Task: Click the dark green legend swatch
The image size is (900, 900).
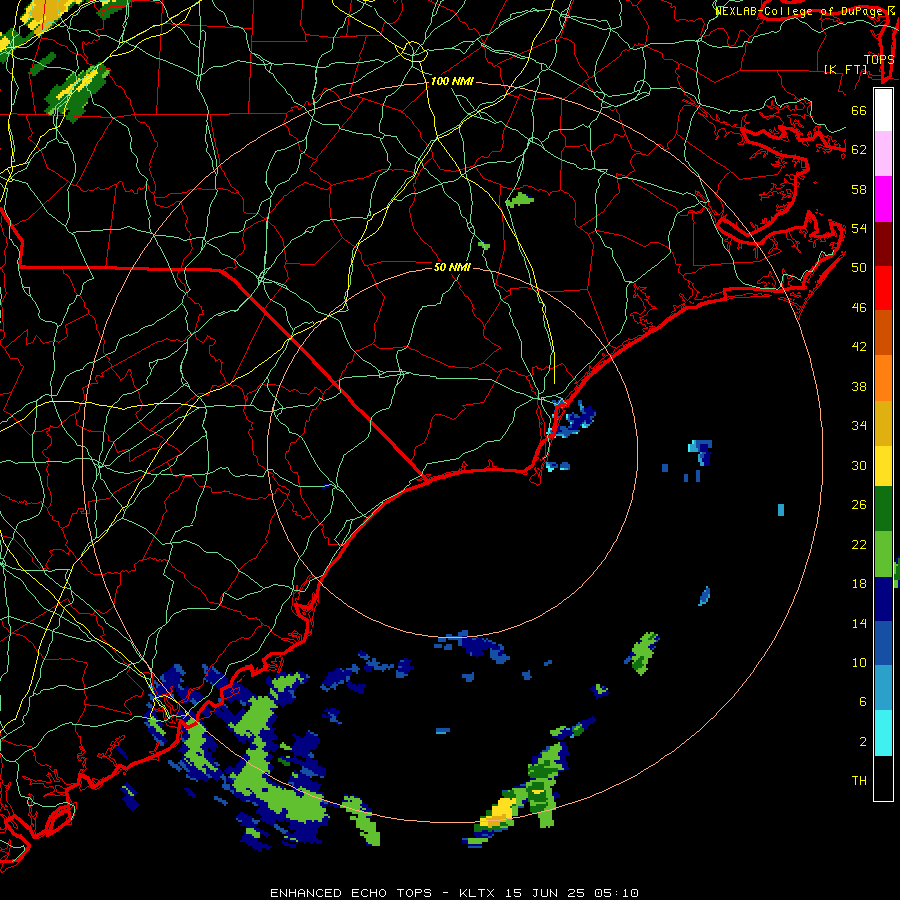Action: [x=883, y=509]
